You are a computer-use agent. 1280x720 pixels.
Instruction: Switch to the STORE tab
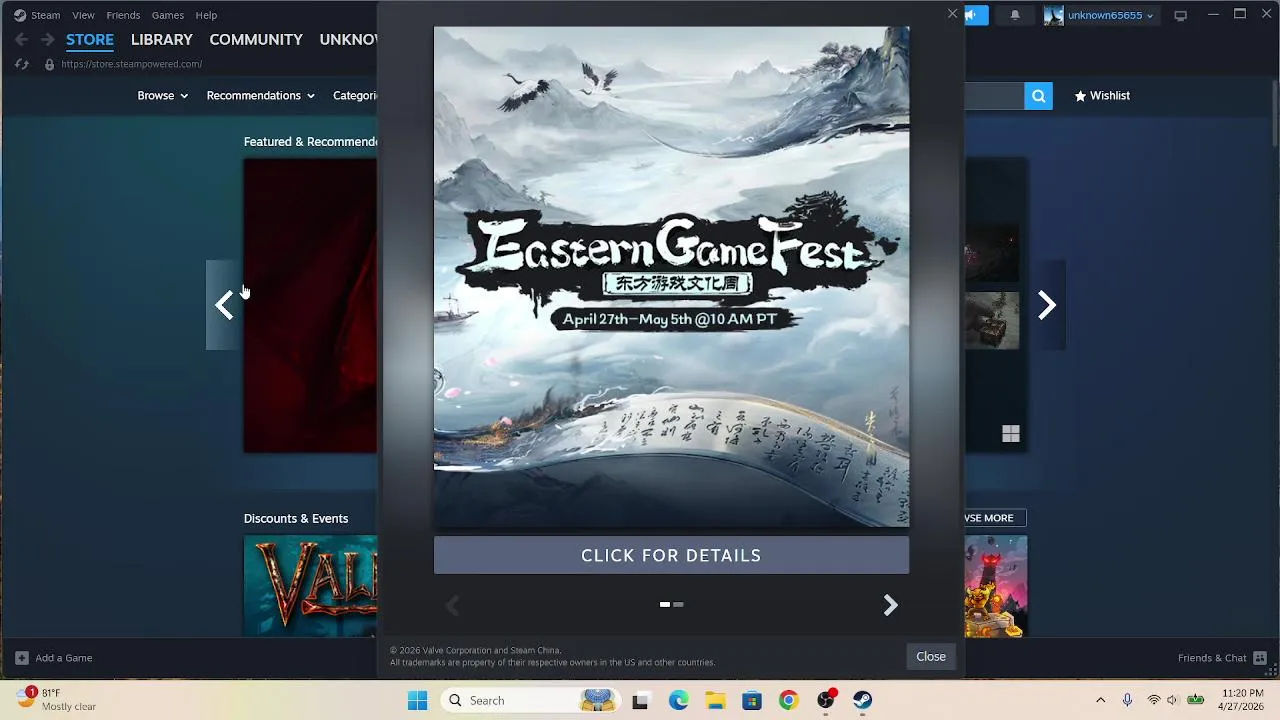(x=90, y=40)
